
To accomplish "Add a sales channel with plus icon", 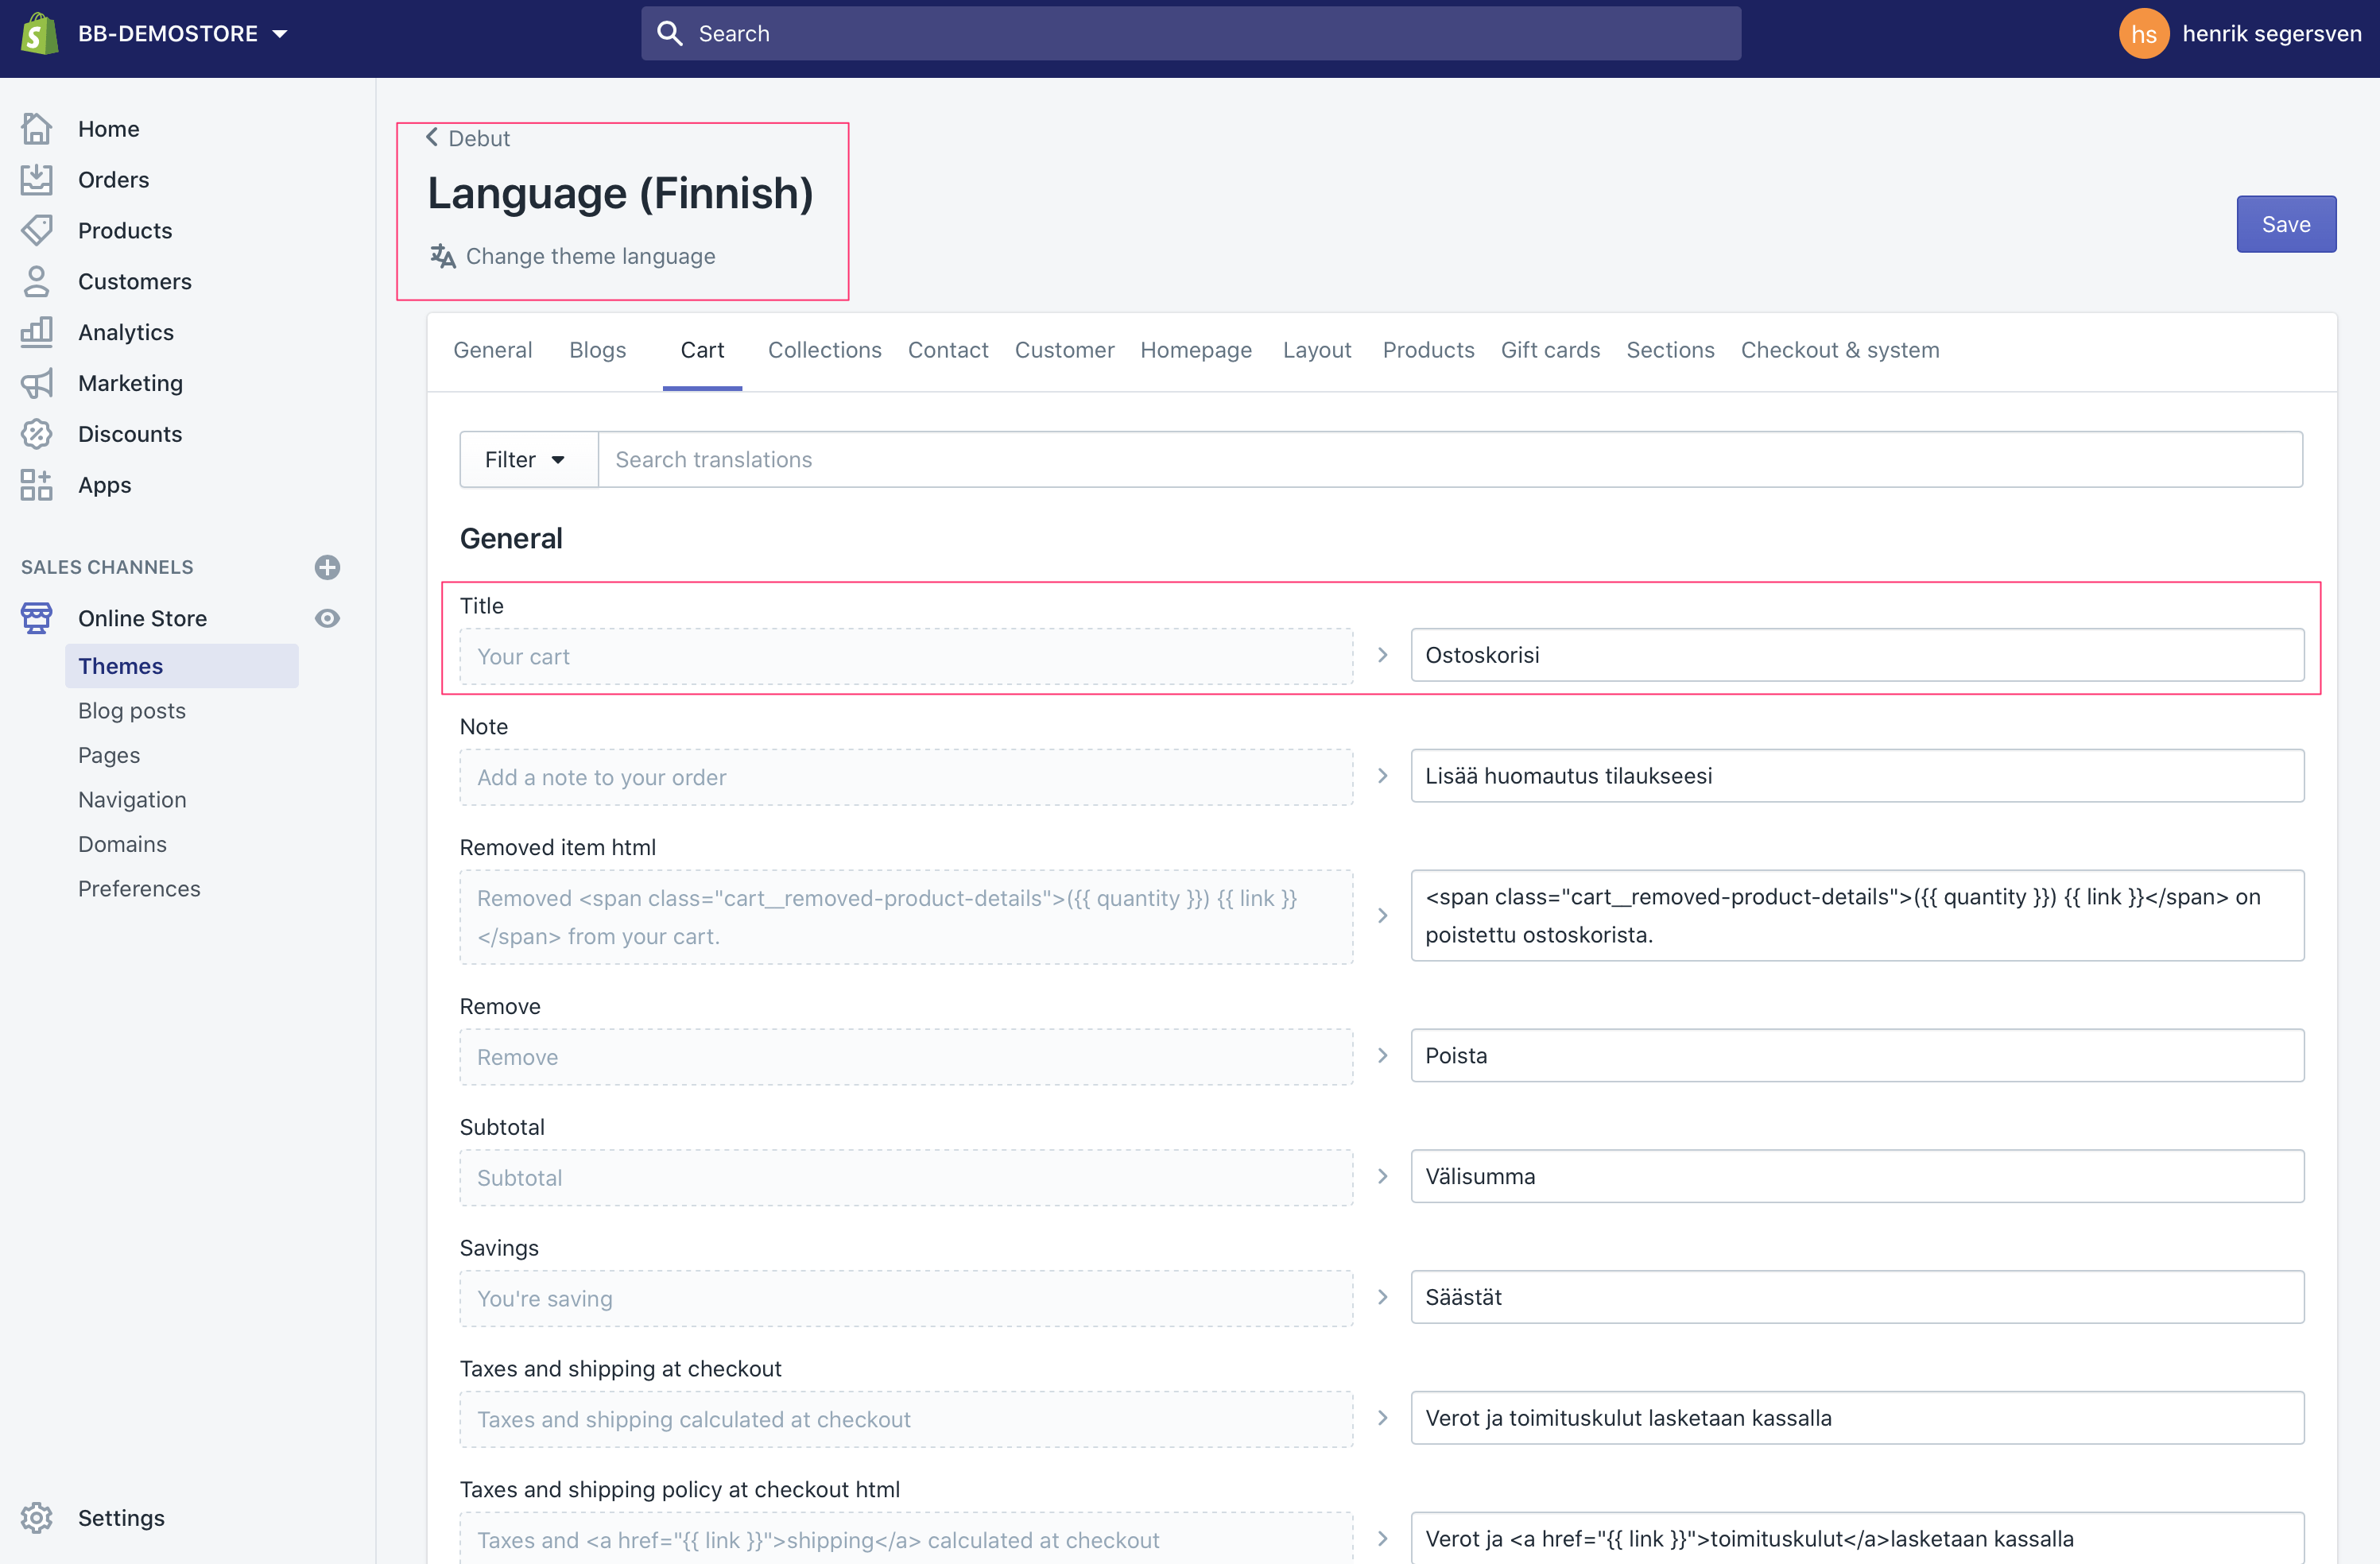I will point(327,567).
